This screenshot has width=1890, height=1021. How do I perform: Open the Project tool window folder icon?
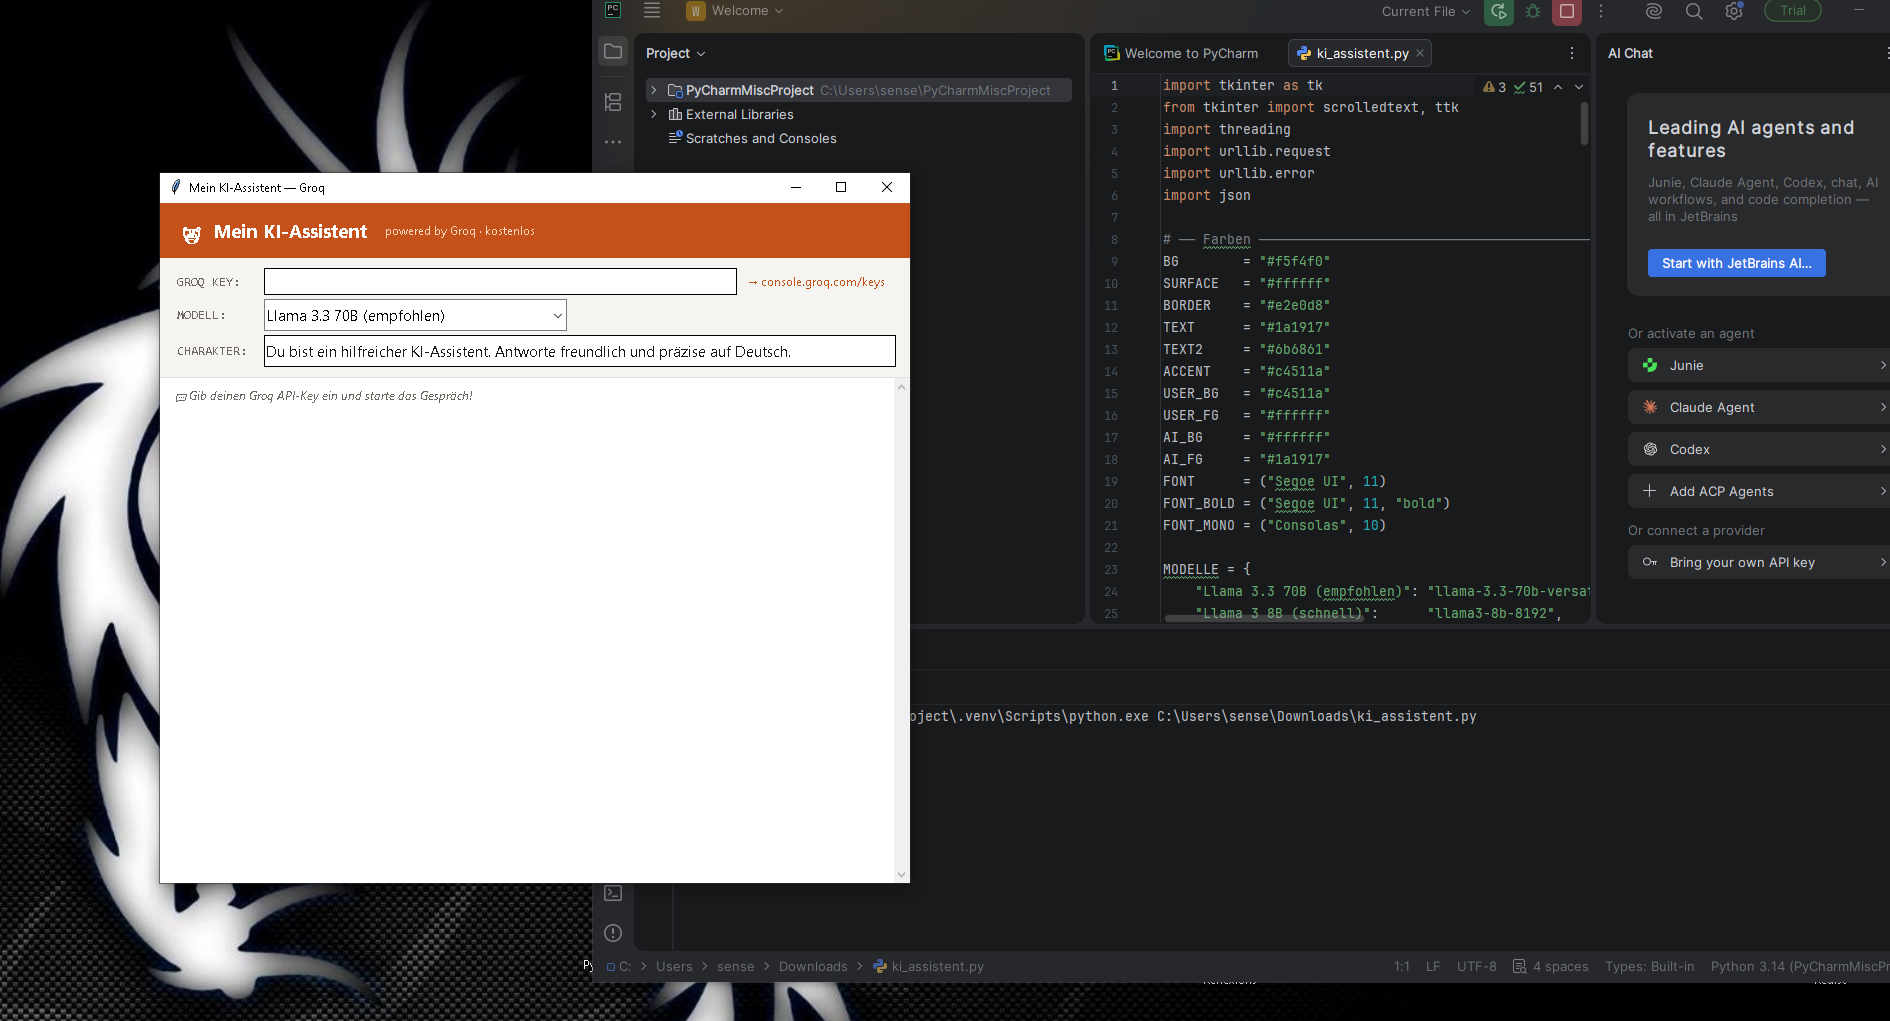click(x=613, y=52)
